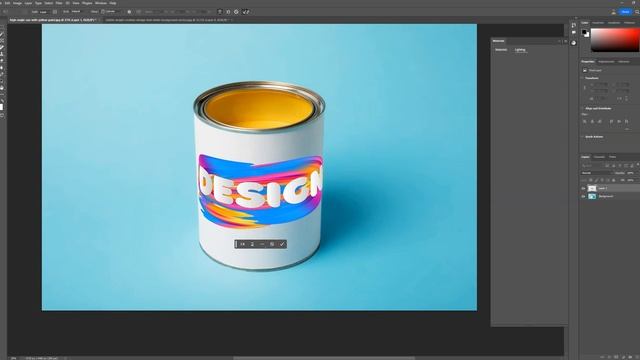Switch to the Channels panel tab
The height and width of the screenshot is (360, 640).
pos(599,157)
